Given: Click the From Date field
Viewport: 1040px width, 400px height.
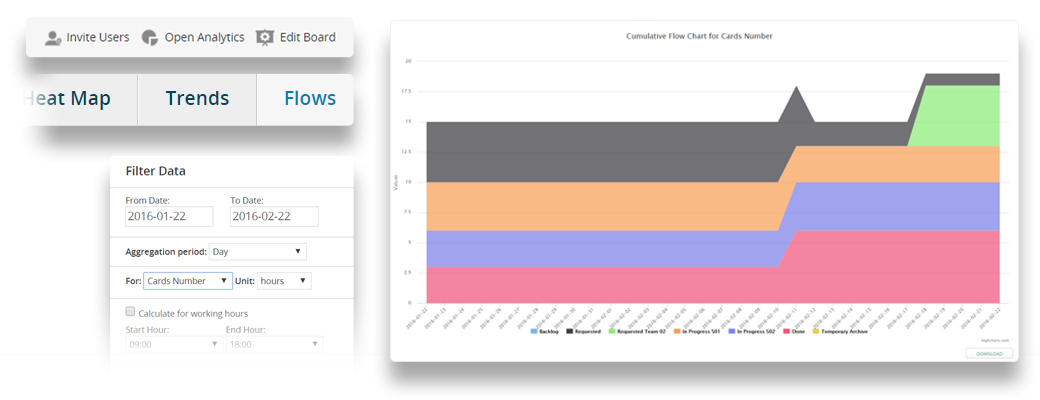Looking at the screenshot, I should 169,216.
